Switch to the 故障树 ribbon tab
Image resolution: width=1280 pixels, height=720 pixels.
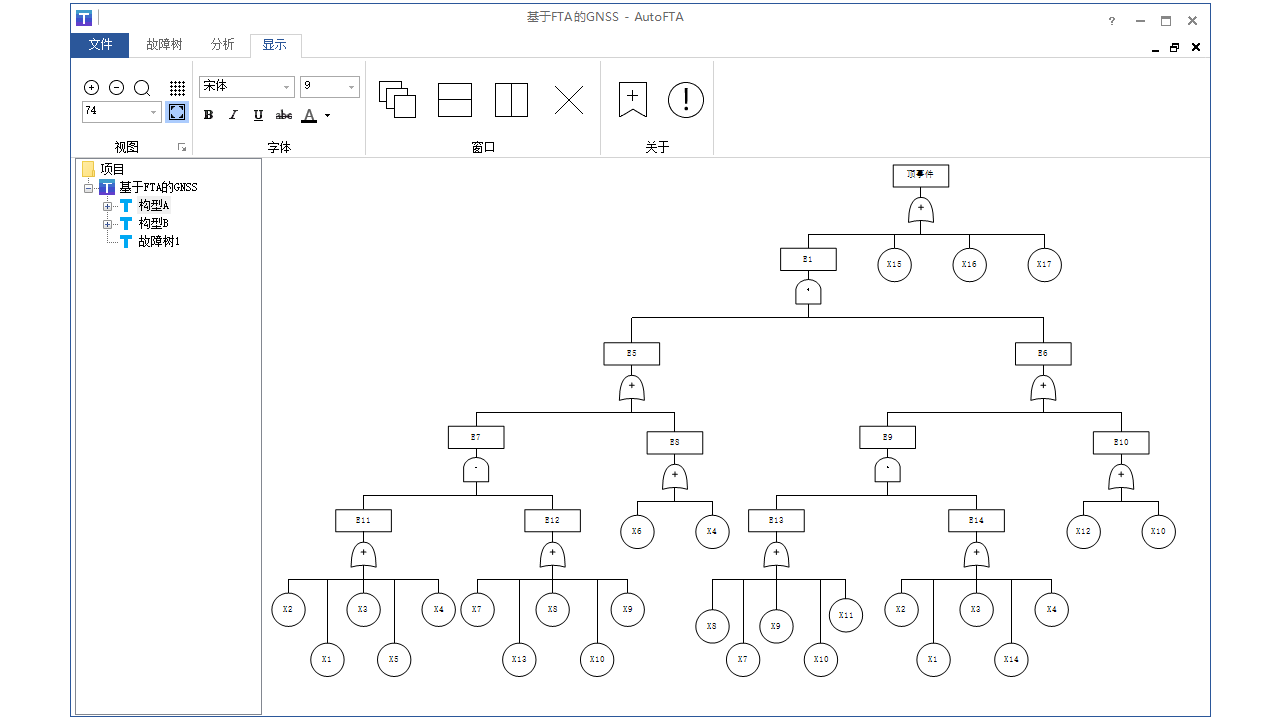point(164,44)
